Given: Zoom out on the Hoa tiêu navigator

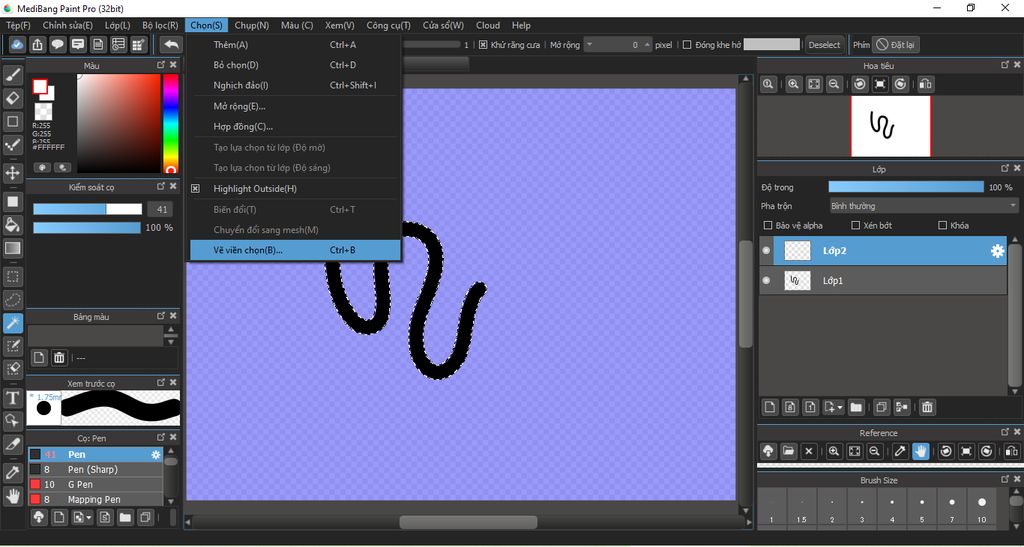Looking at the screenshot, I should (833, 84).
